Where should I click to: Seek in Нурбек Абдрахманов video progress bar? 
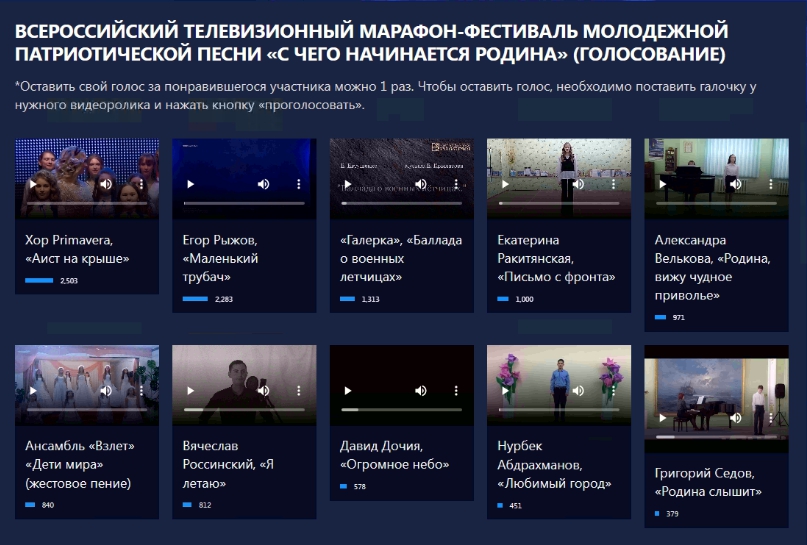559,410
